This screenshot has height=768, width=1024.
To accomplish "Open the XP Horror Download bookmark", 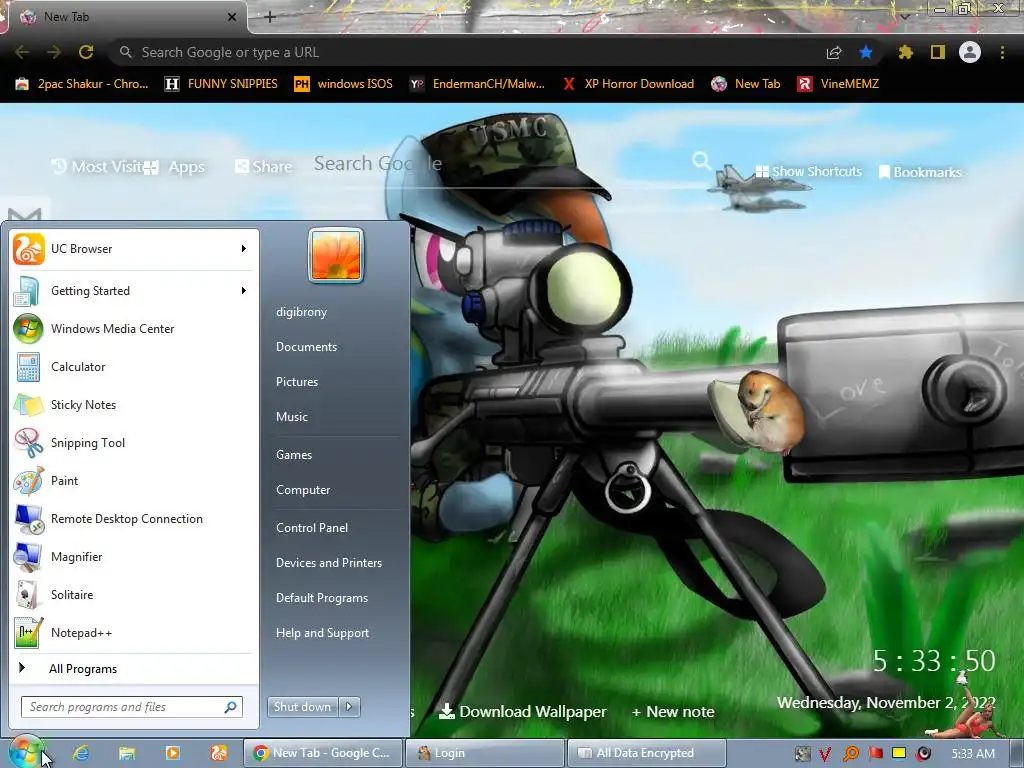I will point(628,84).
